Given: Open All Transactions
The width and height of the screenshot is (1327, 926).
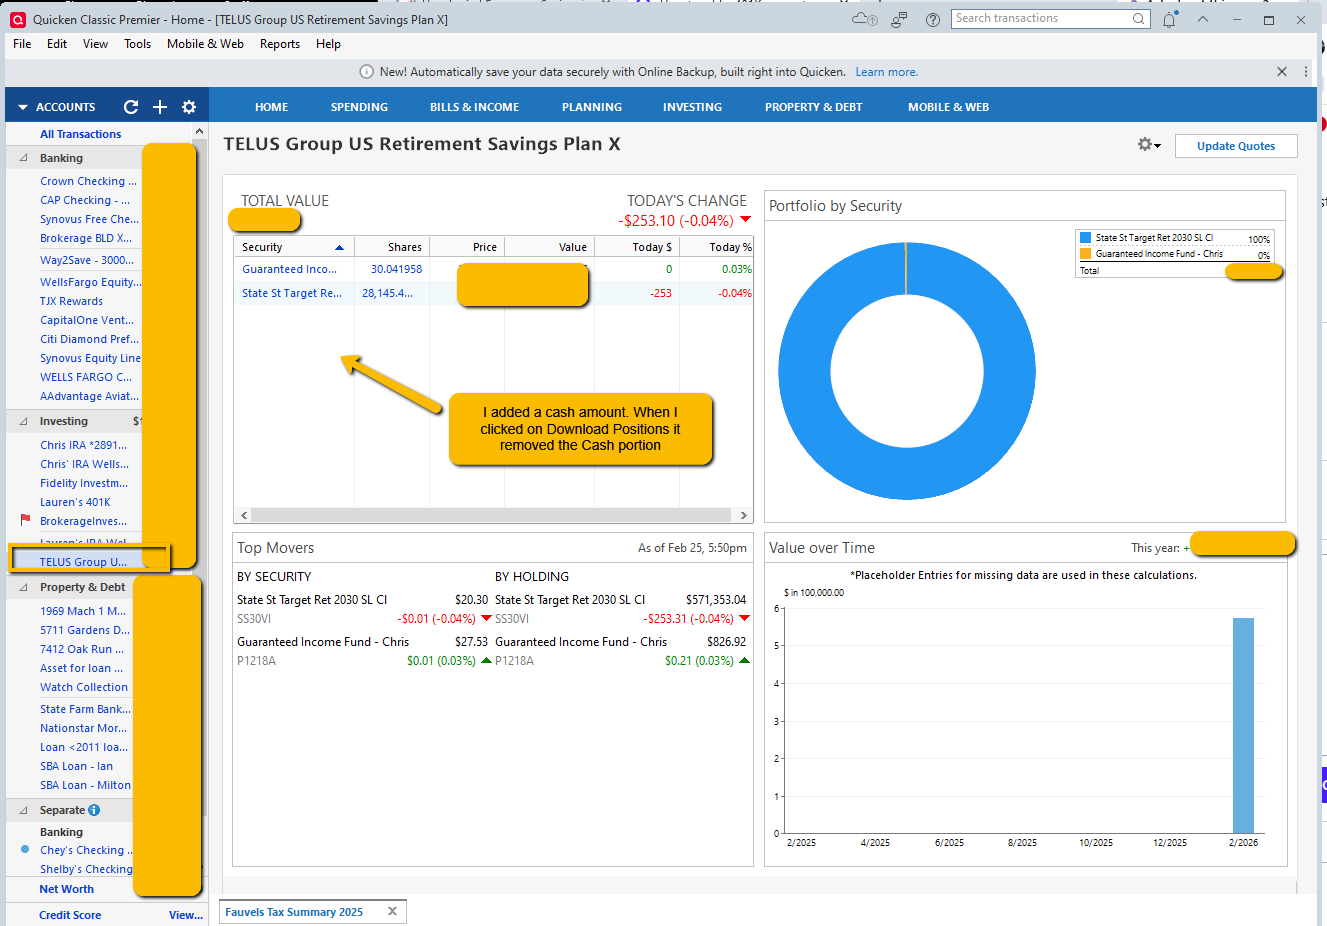Looking at the screenshot, I should pos(80,134).
